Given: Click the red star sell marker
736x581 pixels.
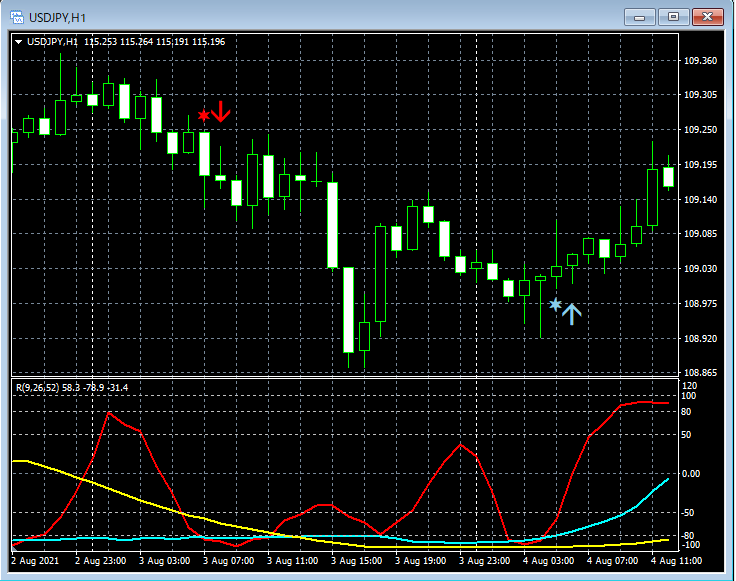Looking at the screenshot, I should coord(203,115).
